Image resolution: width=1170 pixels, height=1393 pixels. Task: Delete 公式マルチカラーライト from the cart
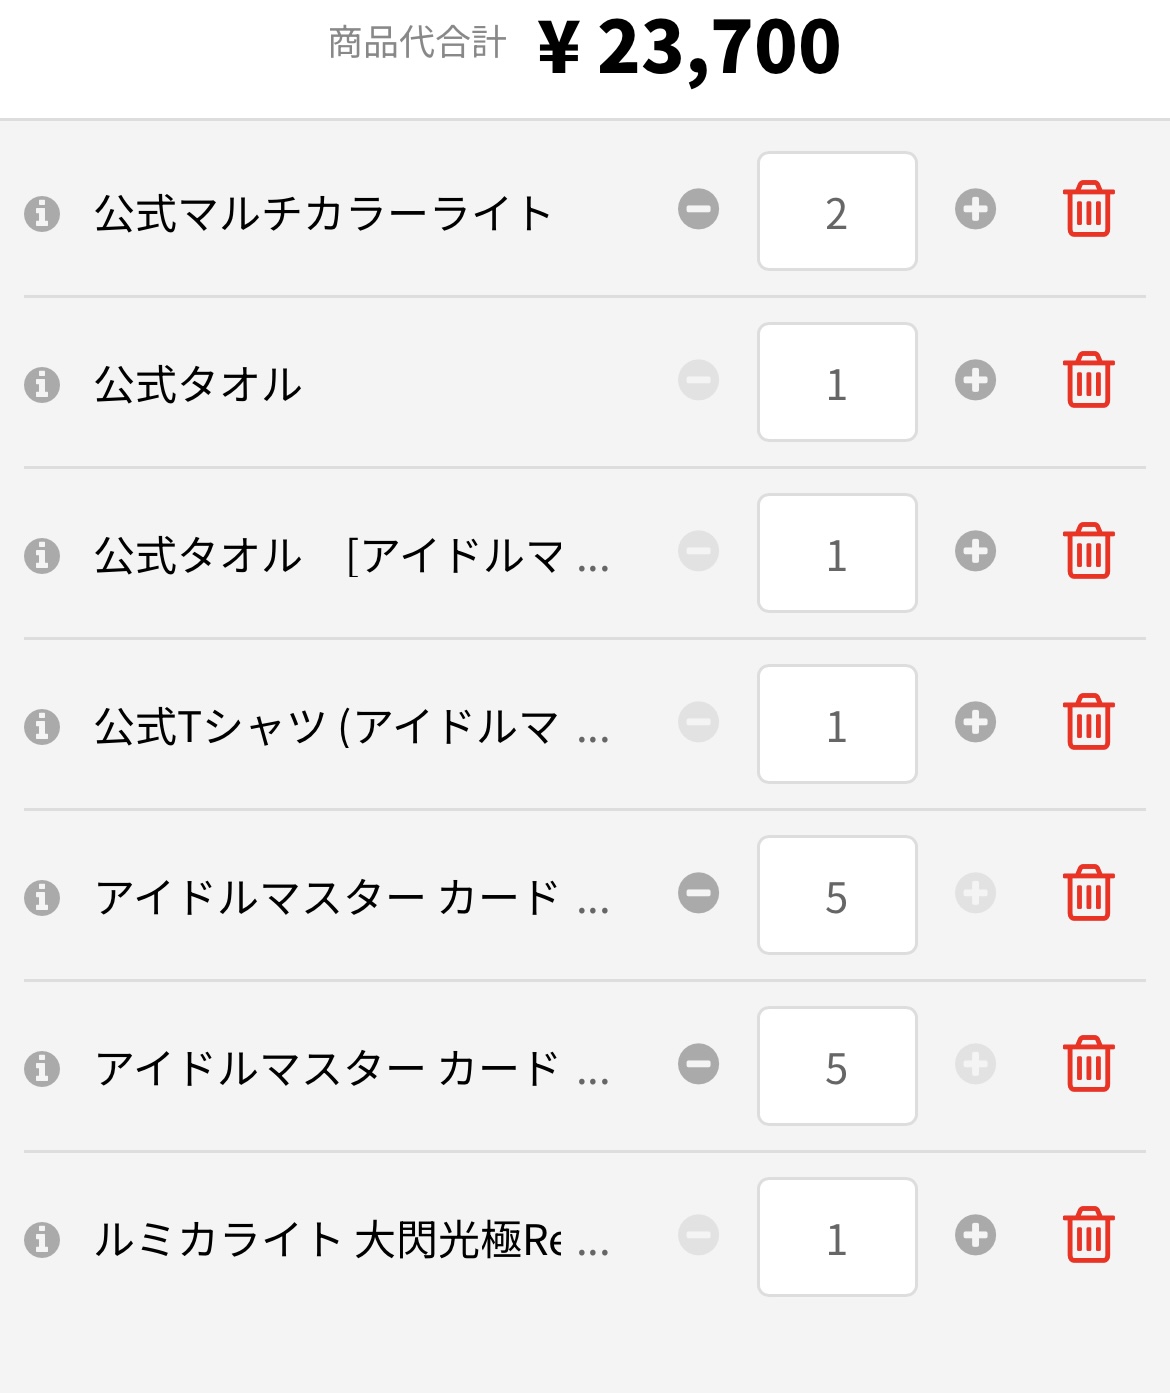tap(1088, 210)
